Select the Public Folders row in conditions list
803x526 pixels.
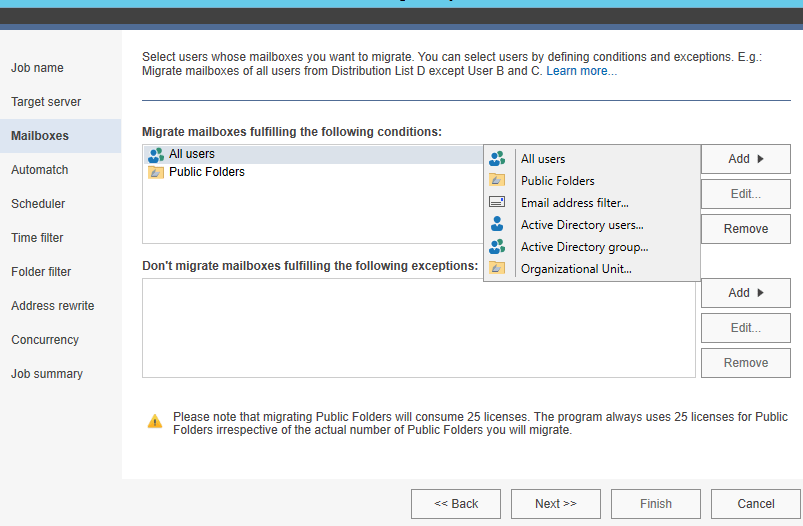point(313,172)
